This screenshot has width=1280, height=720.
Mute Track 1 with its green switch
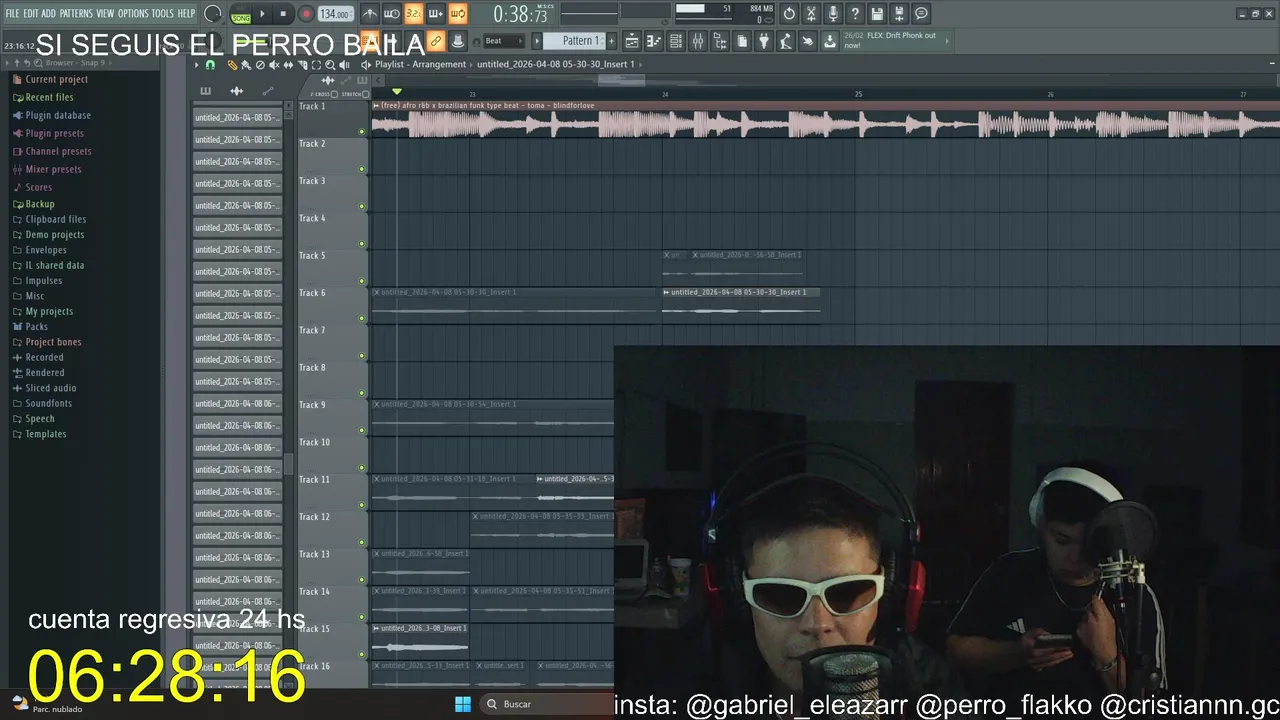362,132
